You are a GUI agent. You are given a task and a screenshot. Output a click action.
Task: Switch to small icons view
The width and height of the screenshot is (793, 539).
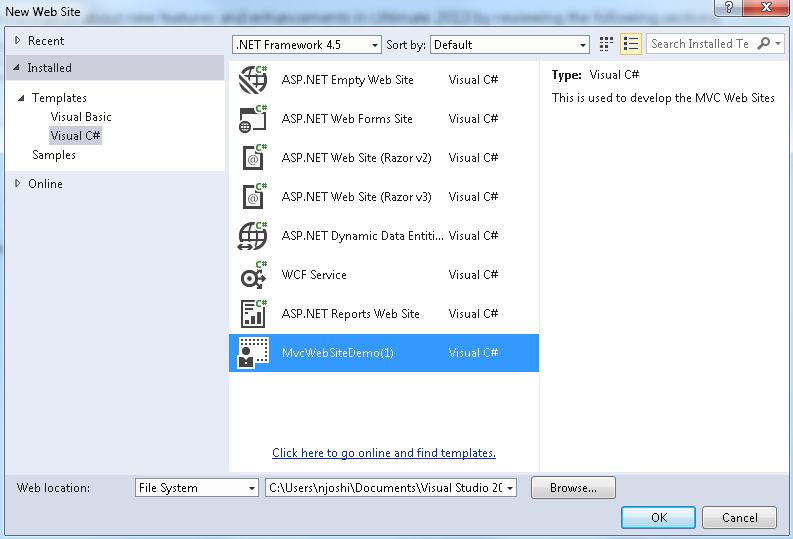[x=606, y=44]
